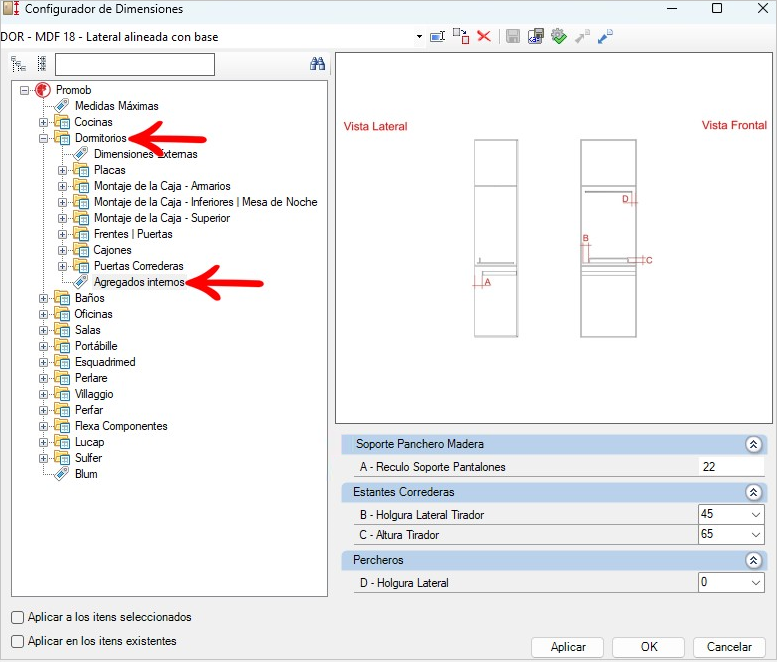
Task: Click the binoculars search icon
Action: click(317, 63)
